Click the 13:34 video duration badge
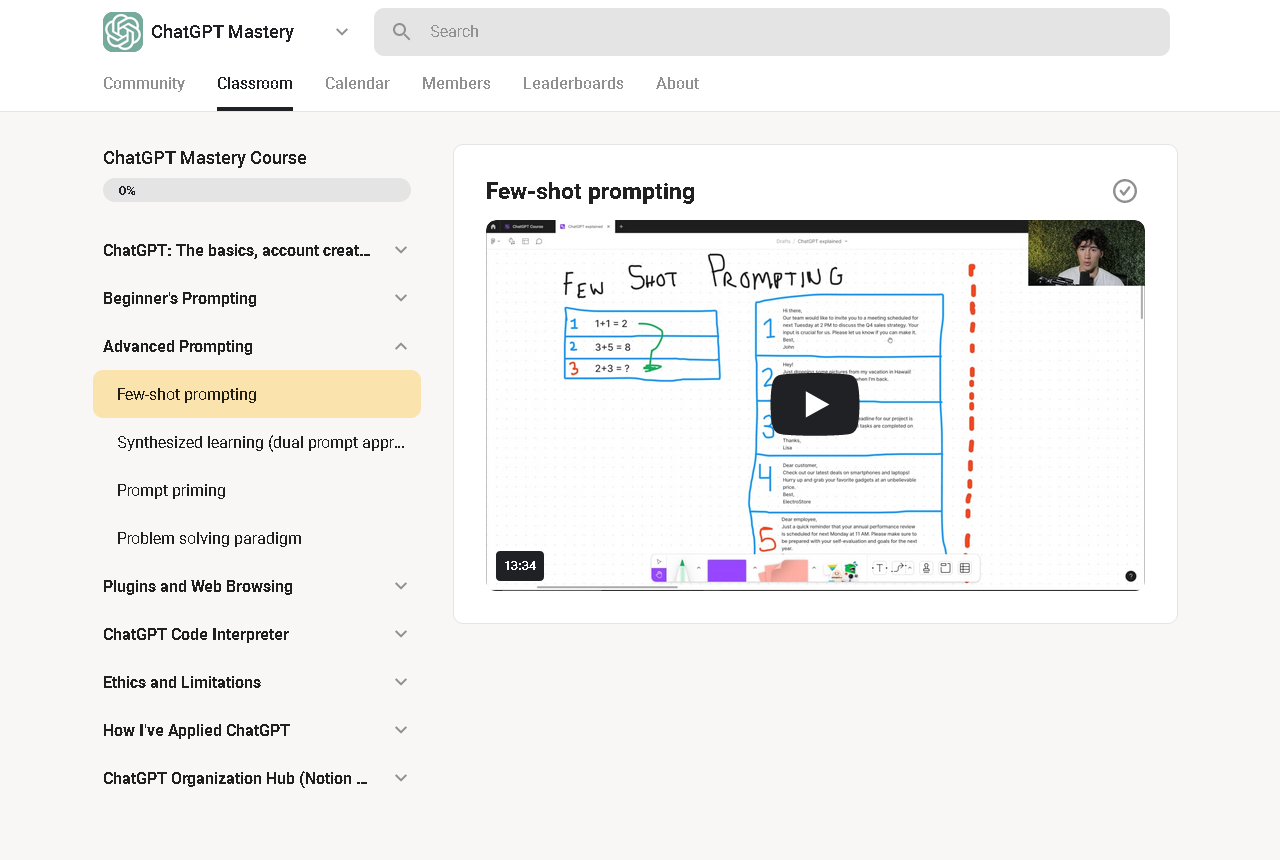The width and height of the screenshot is (1280, 860). click(x=520, y=566)
